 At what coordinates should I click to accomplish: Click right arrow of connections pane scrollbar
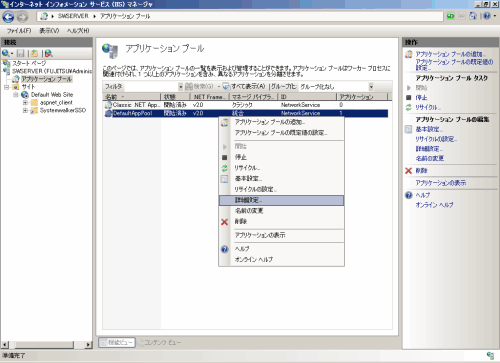(x=88, y=344)
